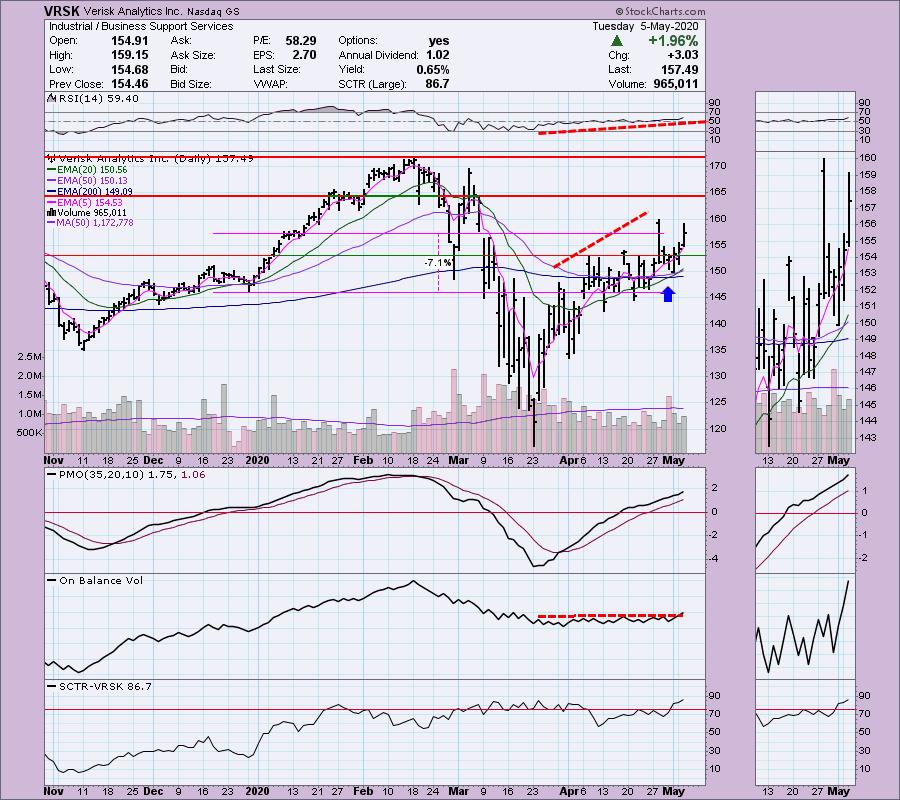This screenshot has width=900, height=800.
Task: Click the 165 price axis label
Action: point(718,192)
